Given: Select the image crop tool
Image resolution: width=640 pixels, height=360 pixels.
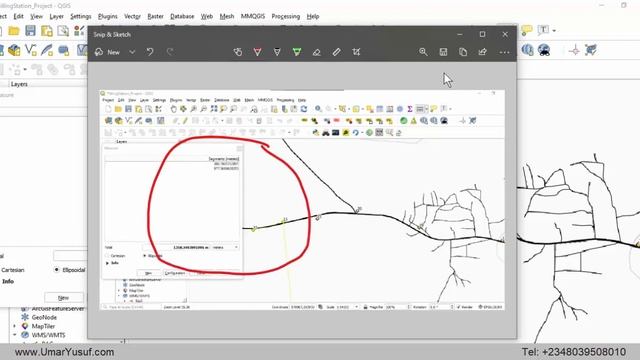Looking at the screenshot, I should point(356,52).
